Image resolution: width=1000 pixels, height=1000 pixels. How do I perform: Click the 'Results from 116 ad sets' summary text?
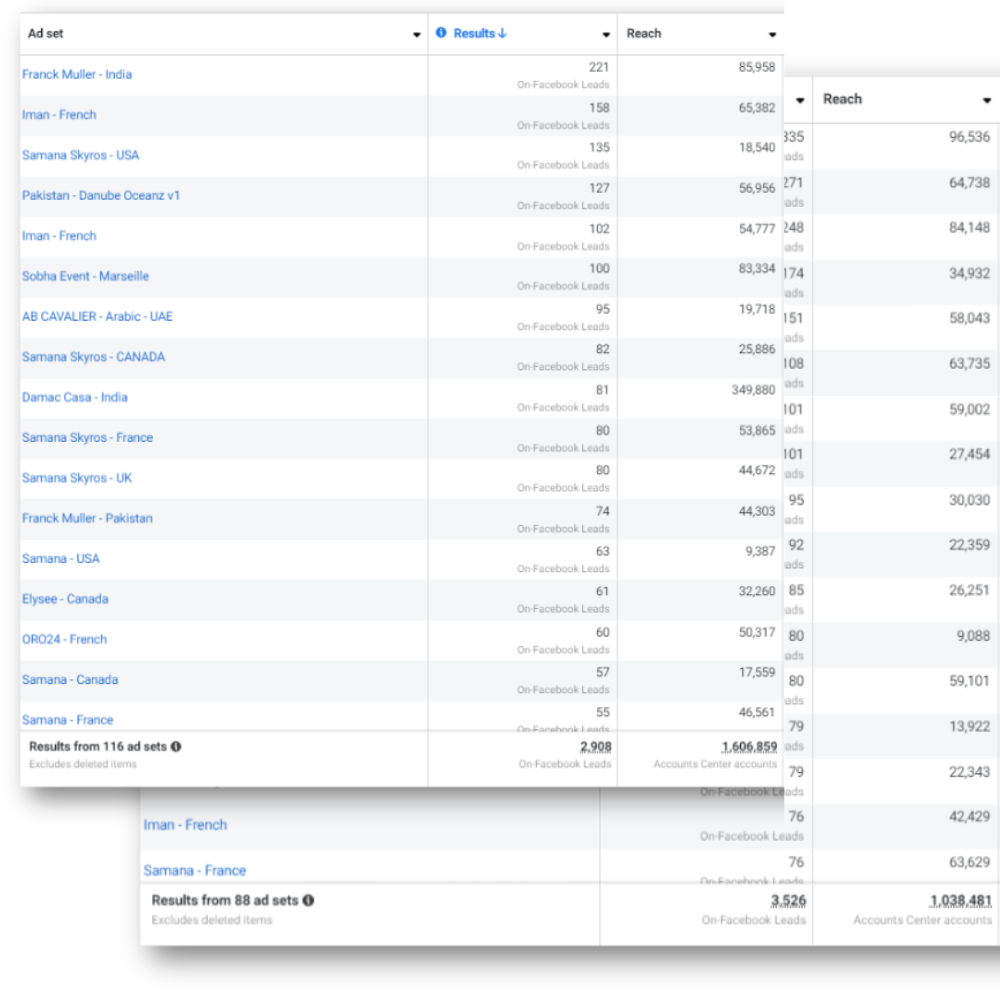(98, 746)
